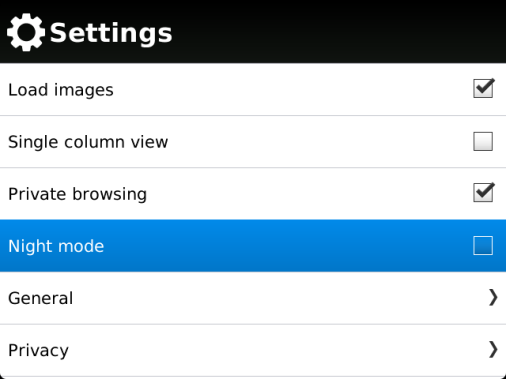506x379 pixels.
Task: Click the Settings title text
Action: click(111, 33)
